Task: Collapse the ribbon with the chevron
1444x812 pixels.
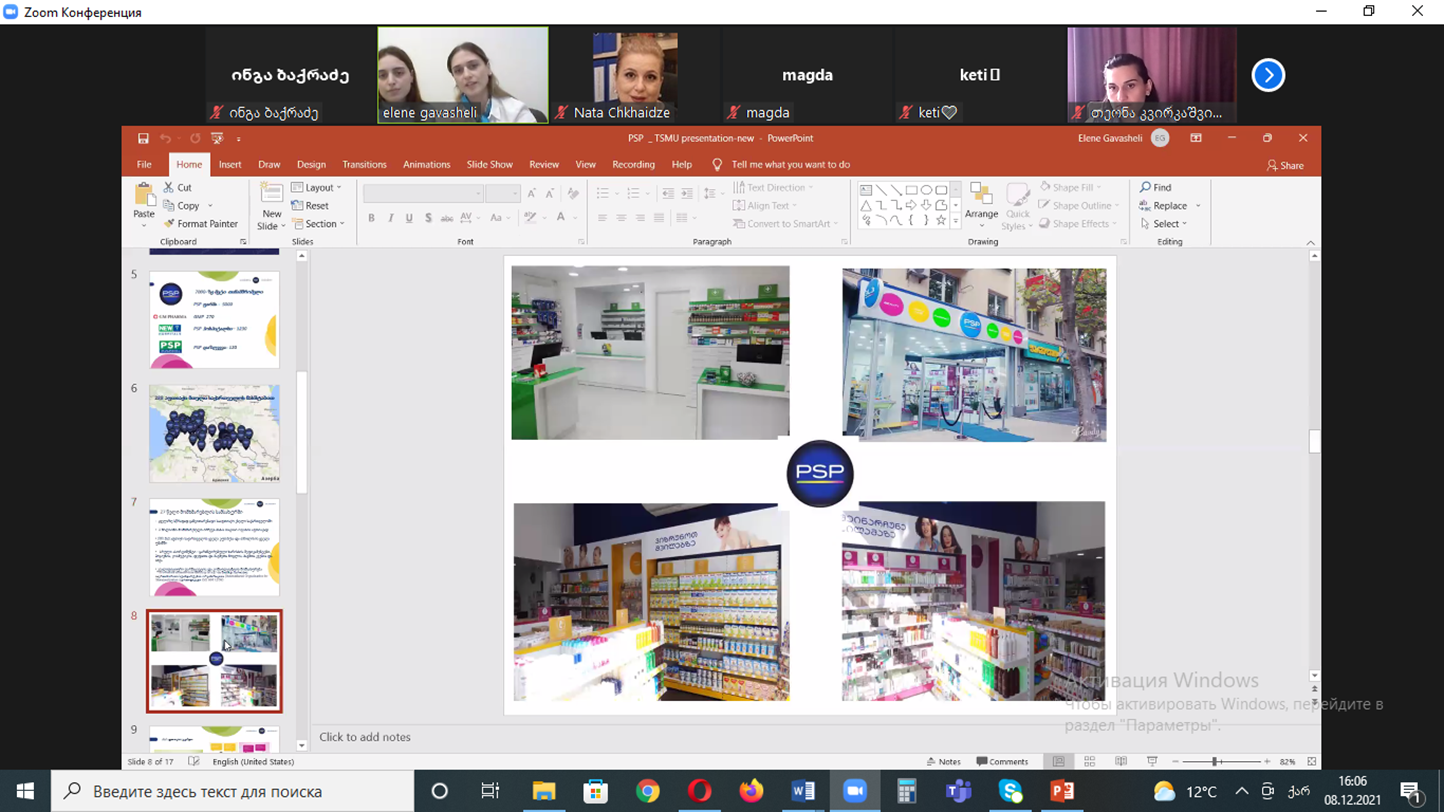Action: (x=1311, y=243)
